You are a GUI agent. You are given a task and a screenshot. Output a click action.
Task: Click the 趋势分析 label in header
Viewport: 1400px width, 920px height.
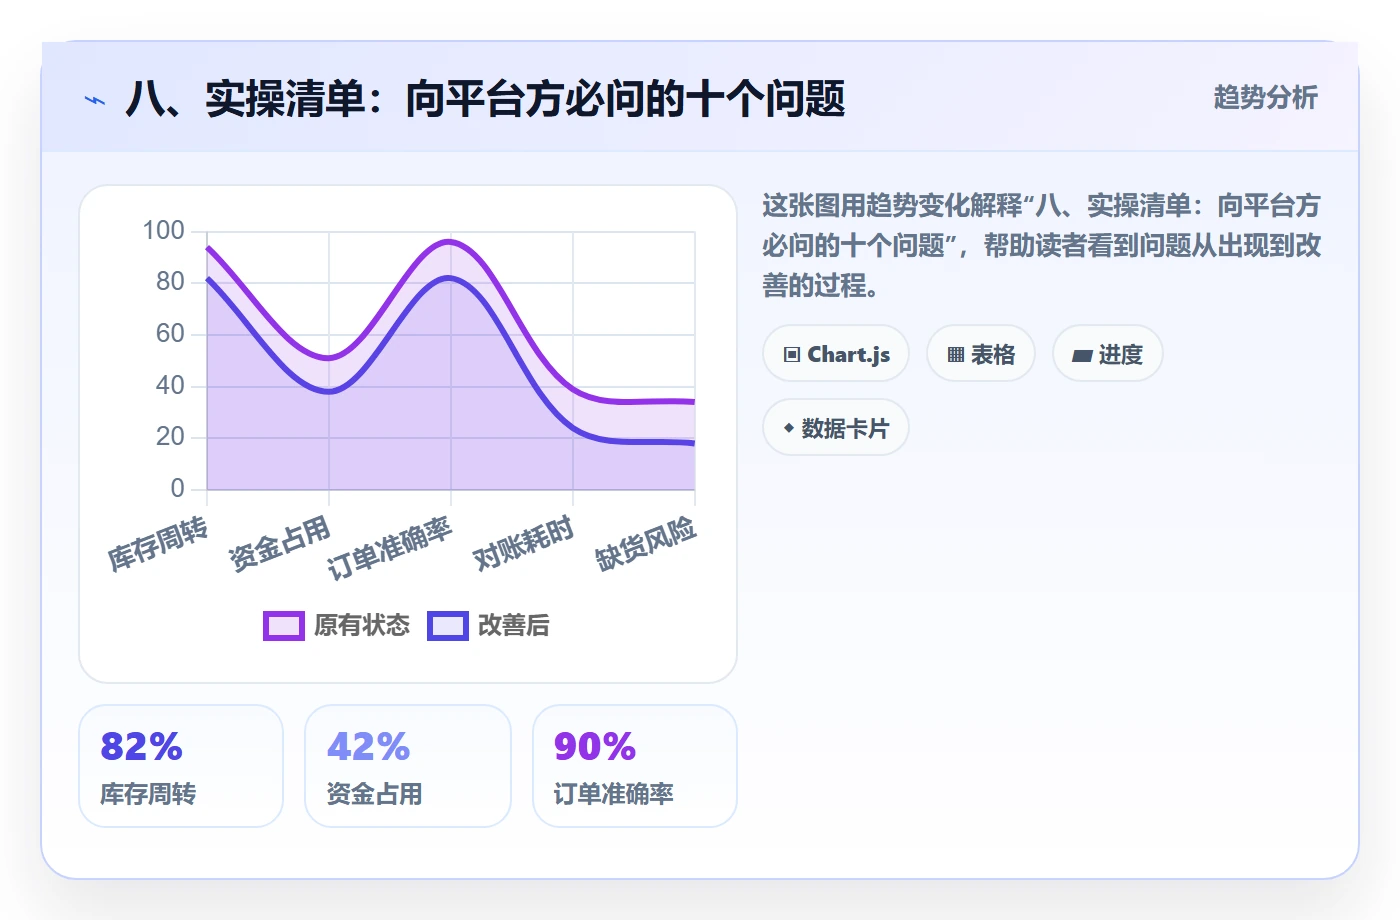click(1266, 97)
